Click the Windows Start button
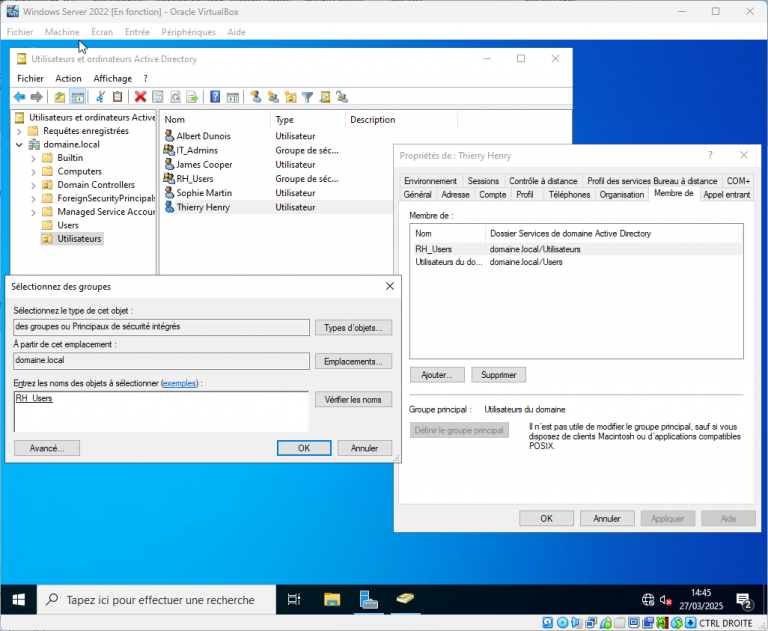The height and width of the screenshot is (631, 768). (19, 600)
